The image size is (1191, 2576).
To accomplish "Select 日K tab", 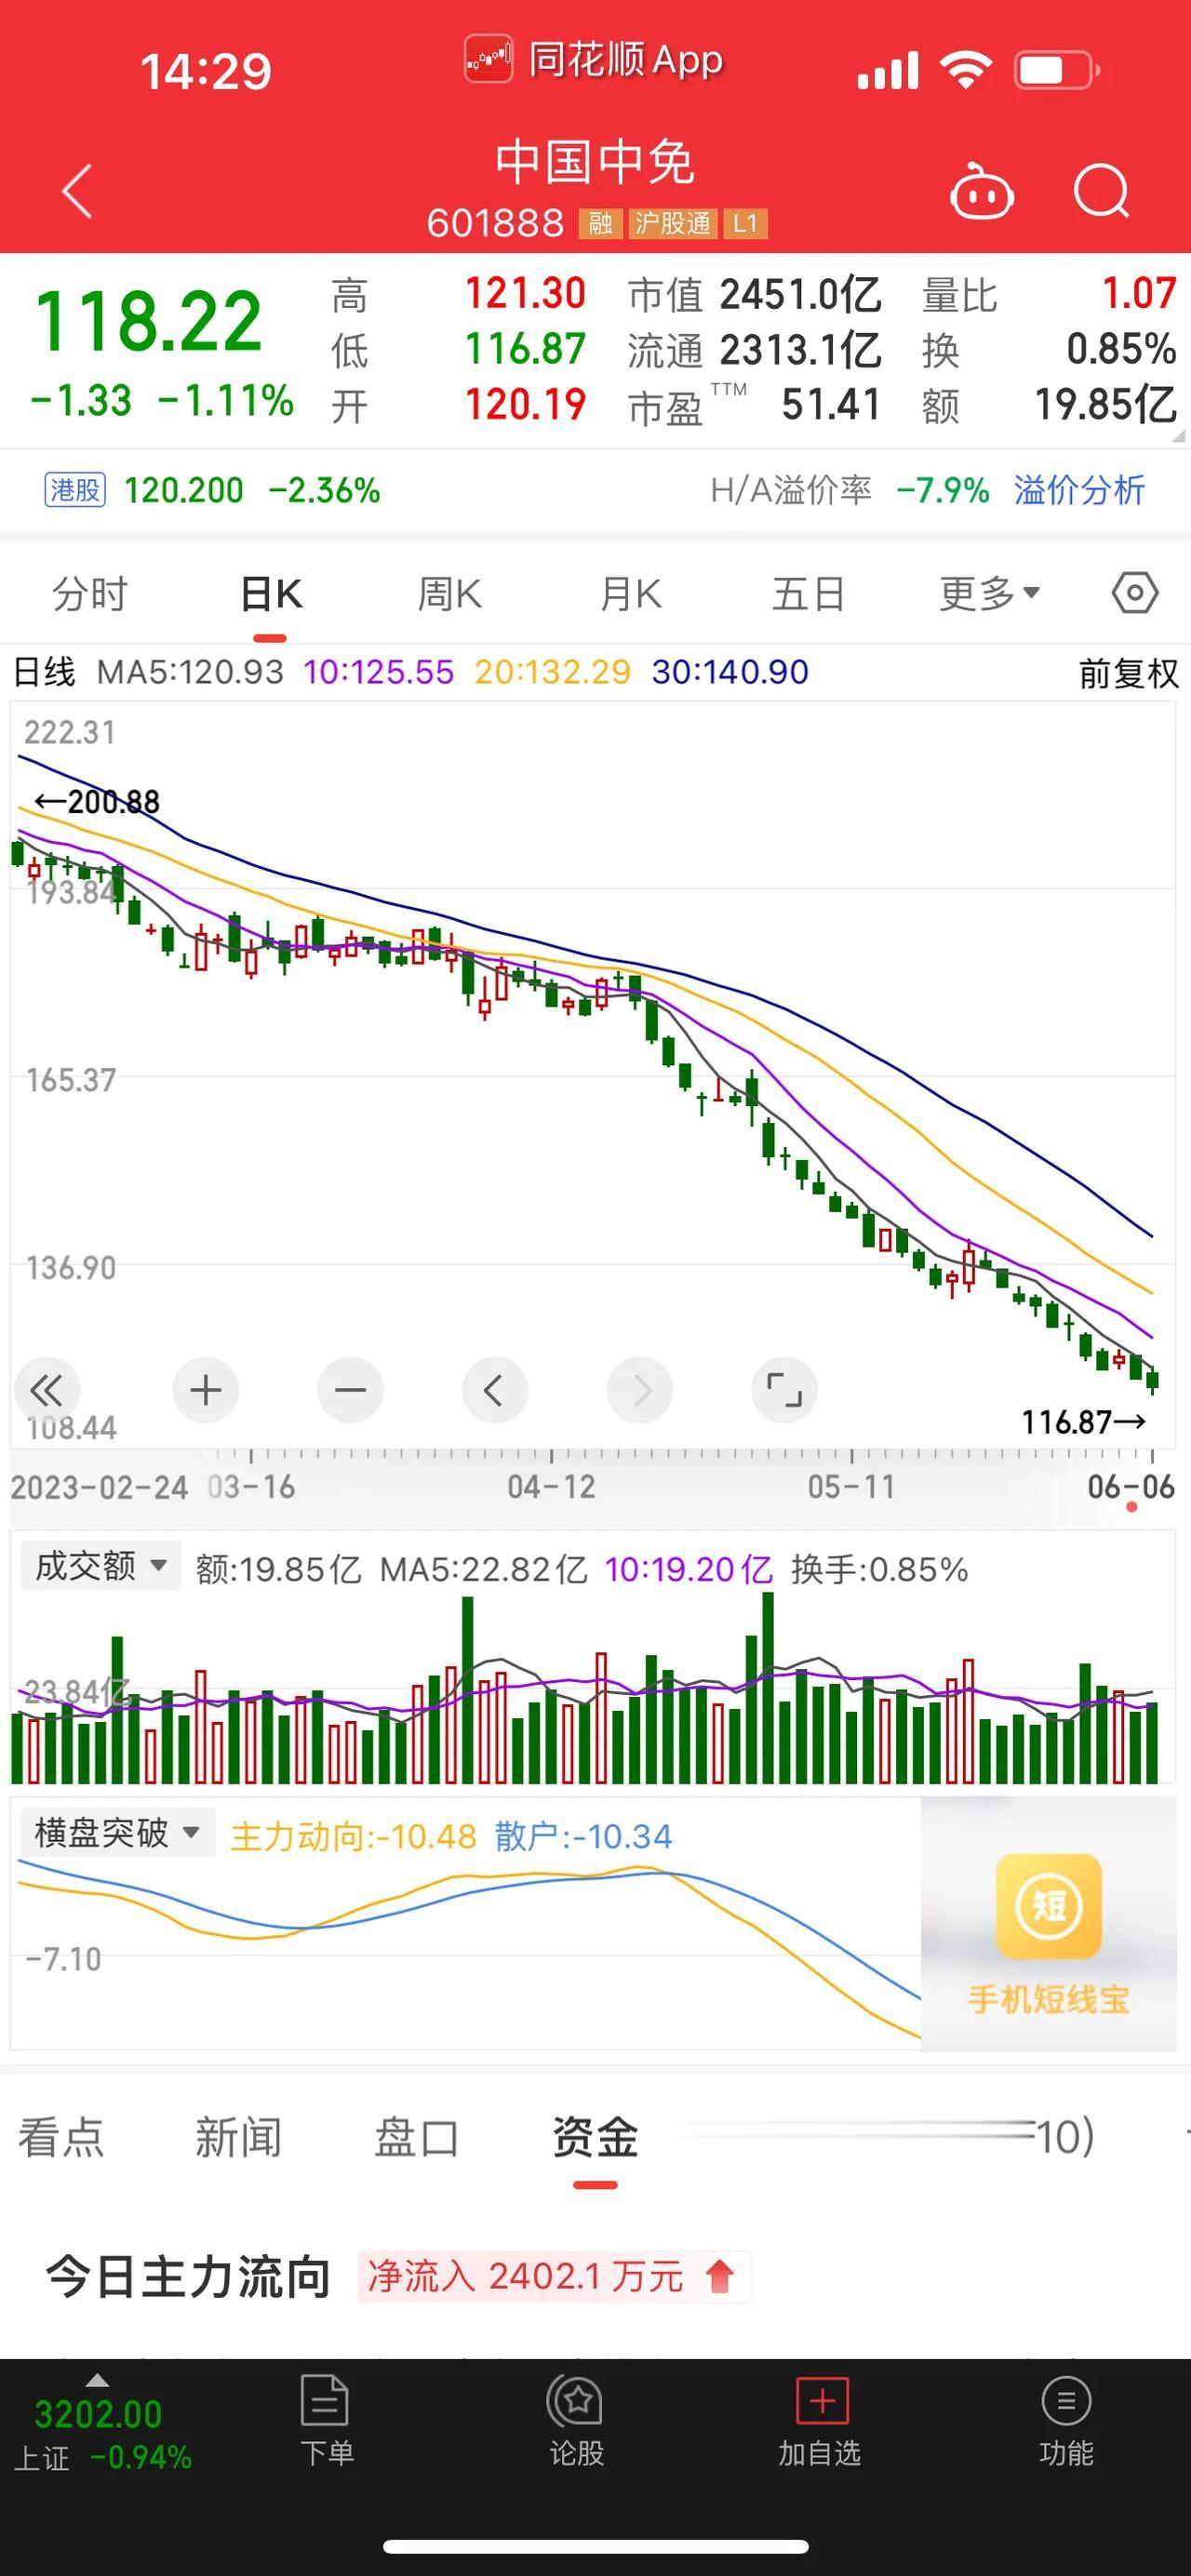I will [x=271, y=594].
